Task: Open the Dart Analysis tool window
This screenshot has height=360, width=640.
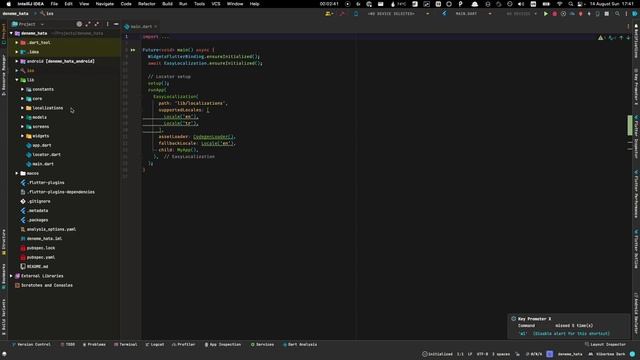Action: pos(300,344)
